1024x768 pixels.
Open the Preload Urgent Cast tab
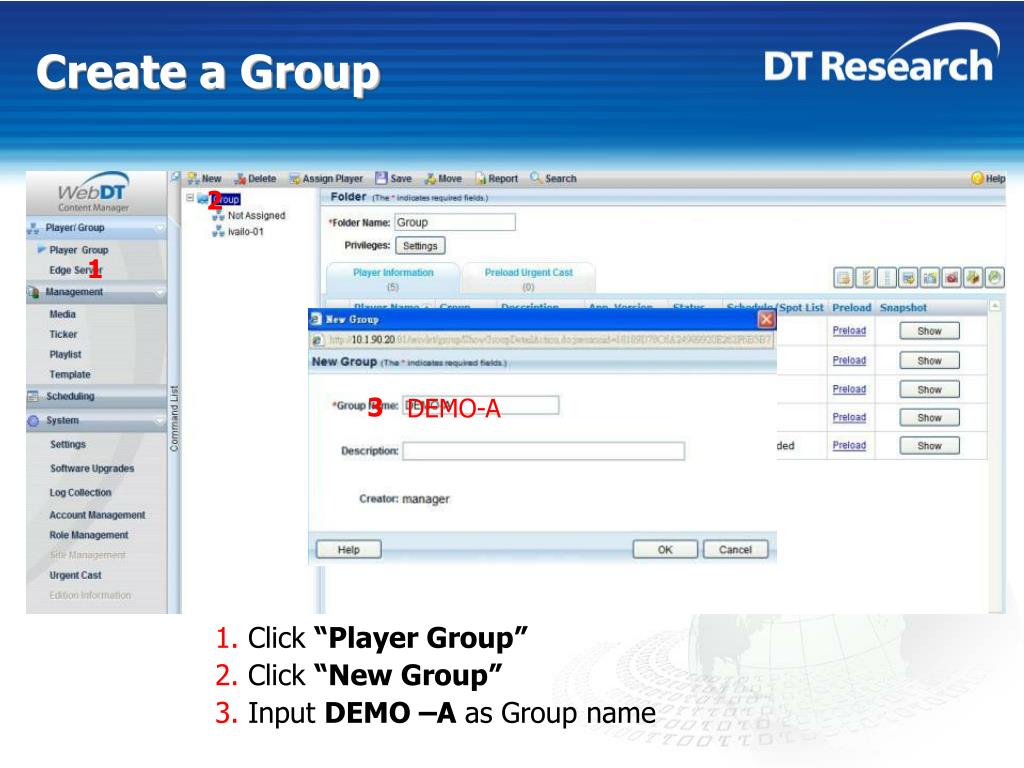[528, 279]
